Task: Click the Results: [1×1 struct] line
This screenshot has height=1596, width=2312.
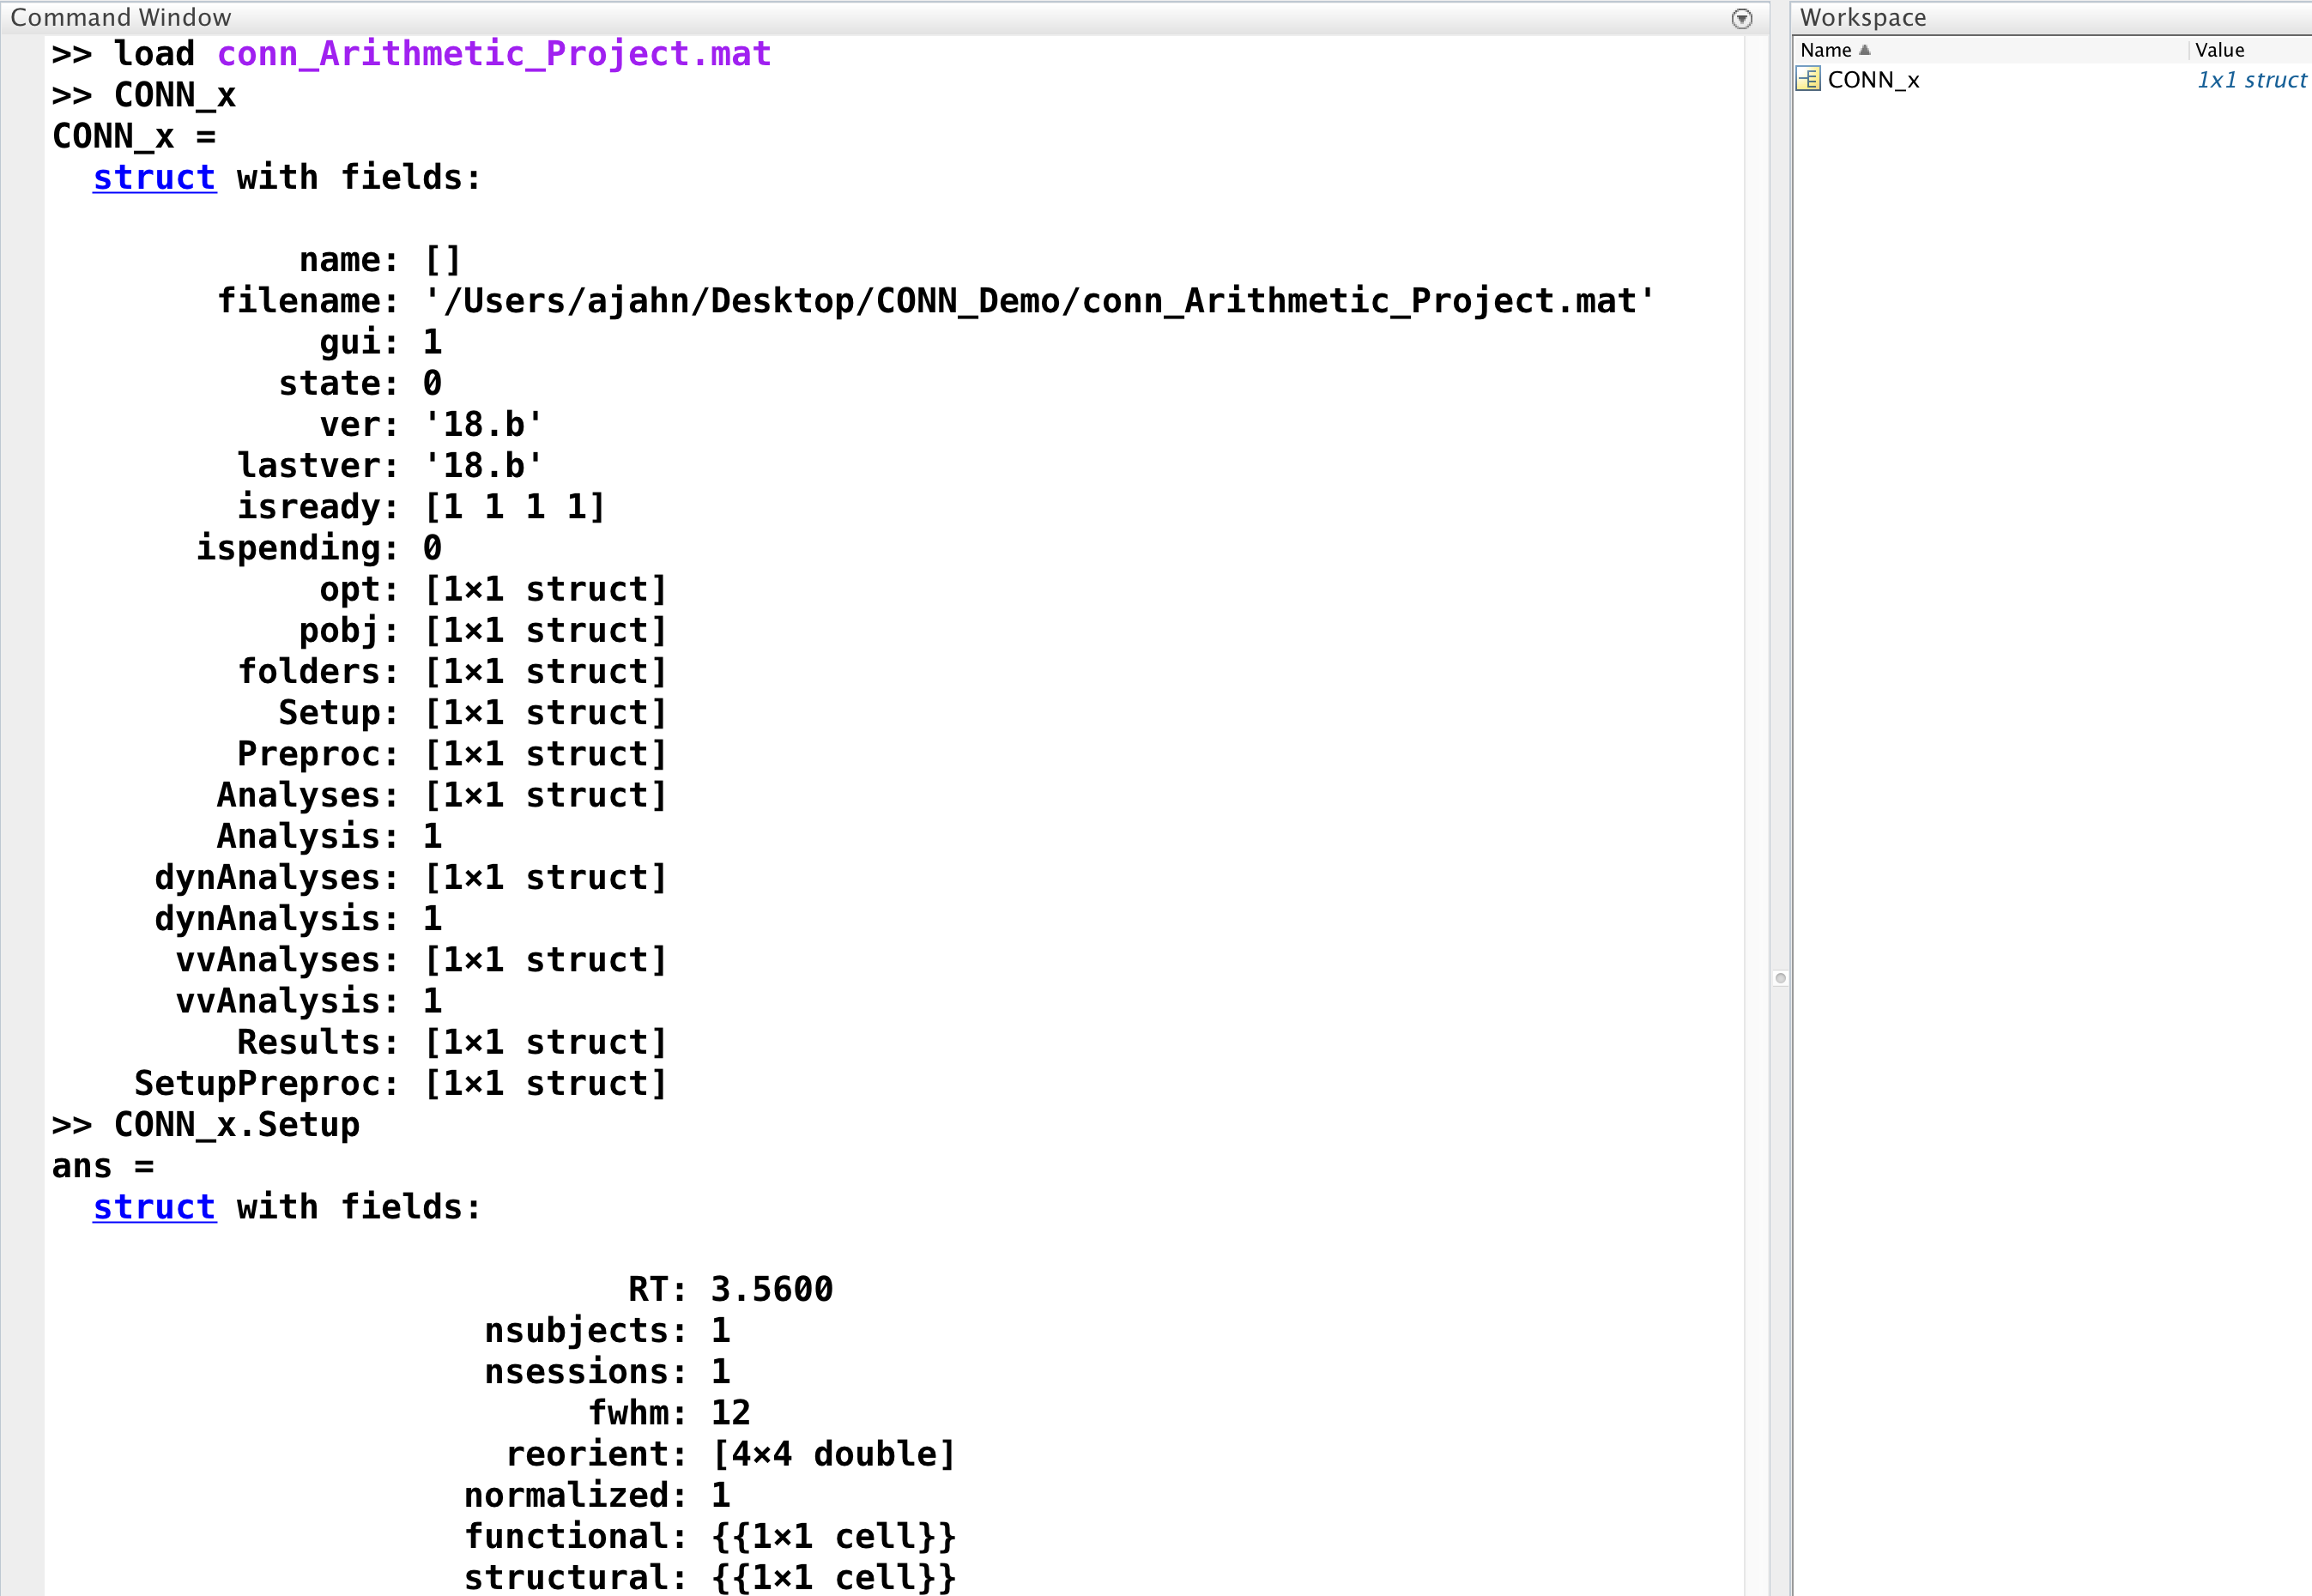Action: (452, 1042)
